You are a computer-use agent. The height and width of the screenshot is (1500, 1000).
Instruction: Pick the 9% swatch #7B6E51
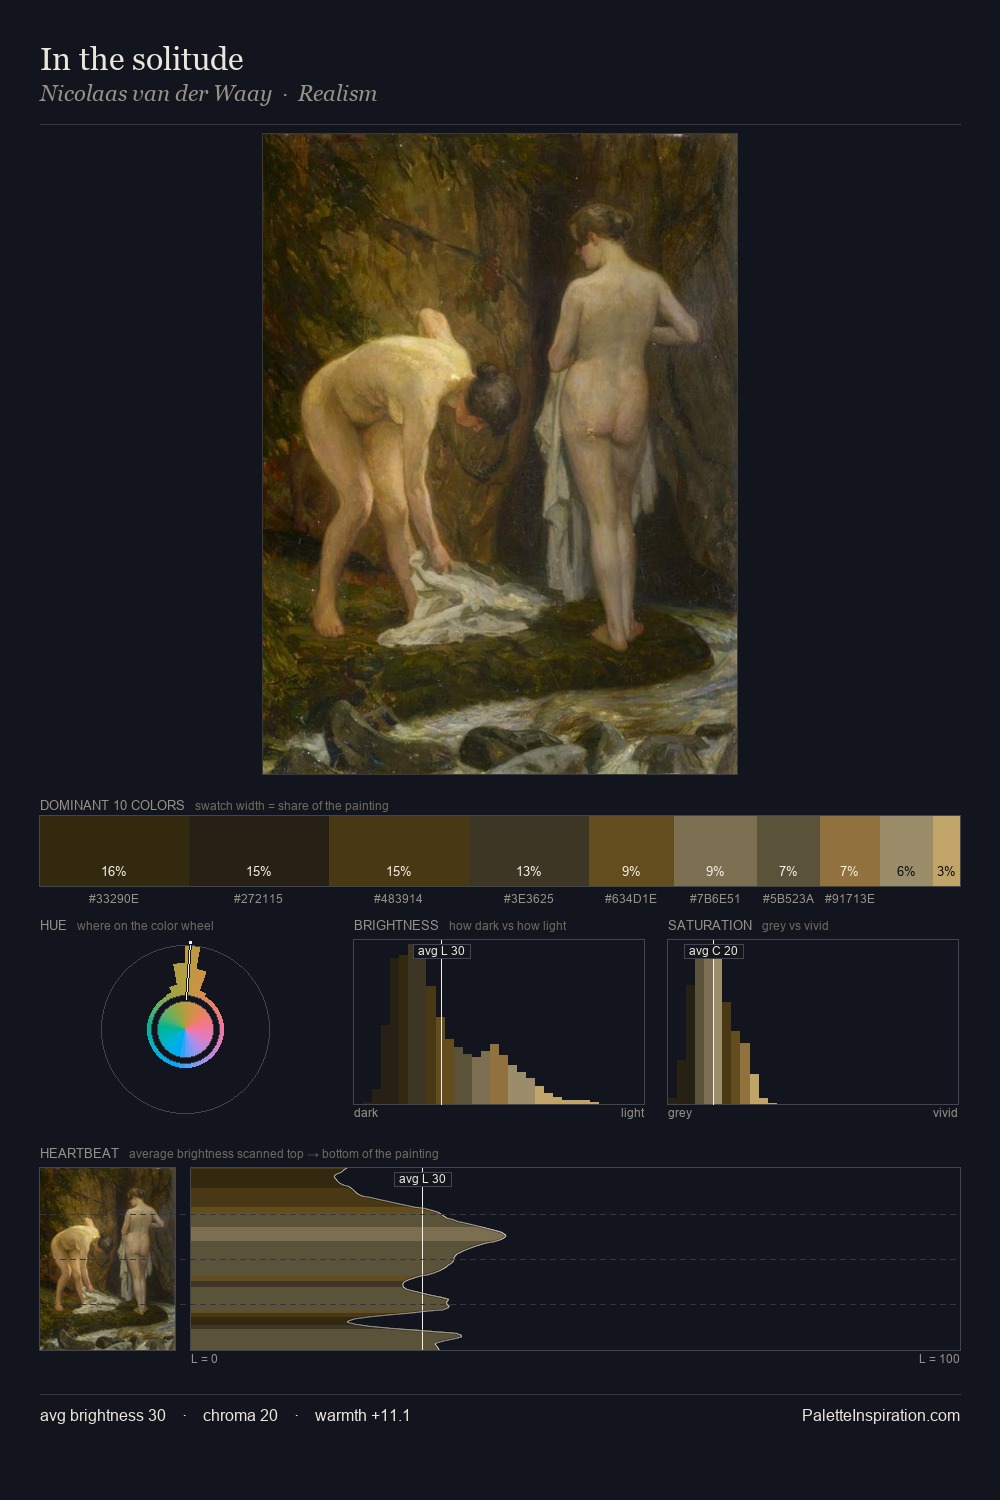click(x=715, y=851)
